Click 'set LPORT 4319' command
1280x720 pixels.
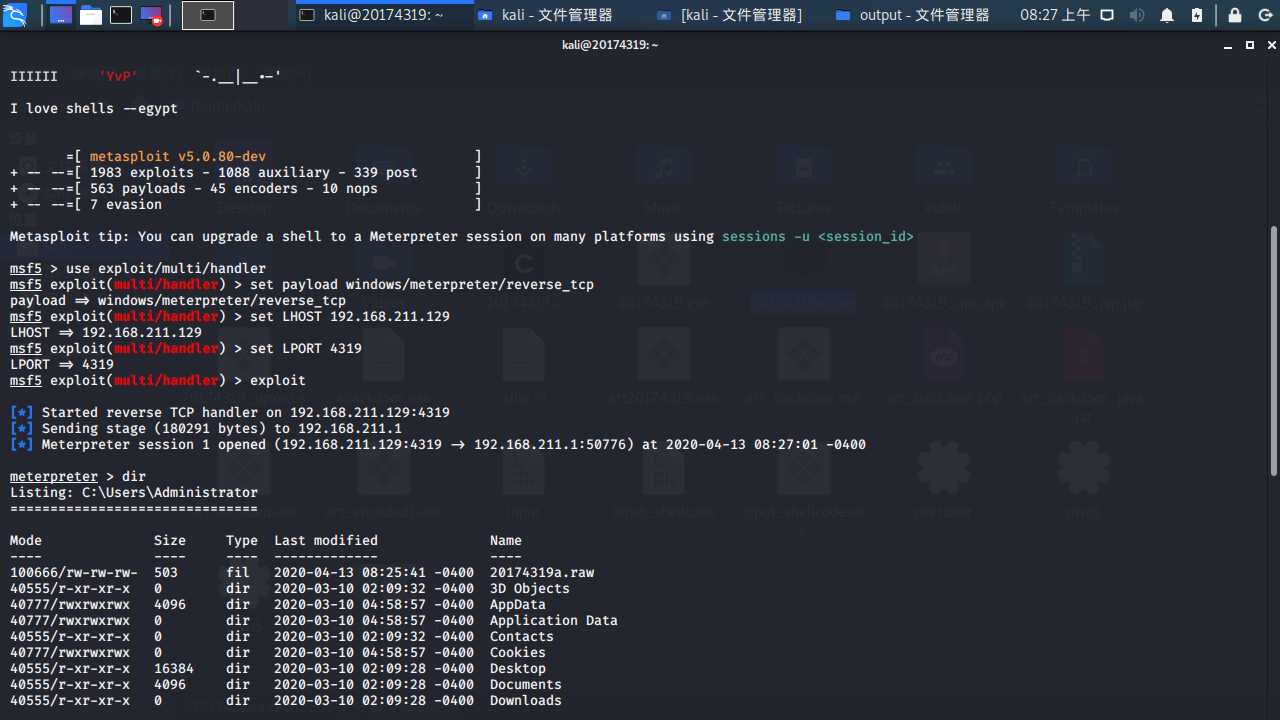(x=306, y=348)
